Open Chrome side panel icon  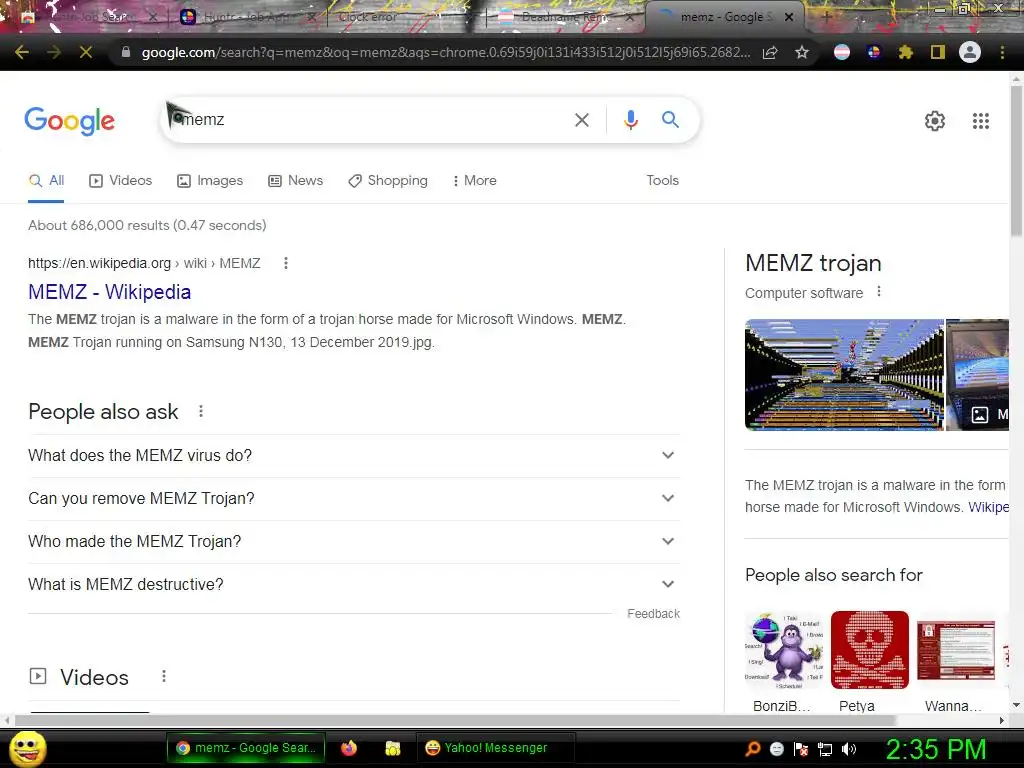(938, 52)
